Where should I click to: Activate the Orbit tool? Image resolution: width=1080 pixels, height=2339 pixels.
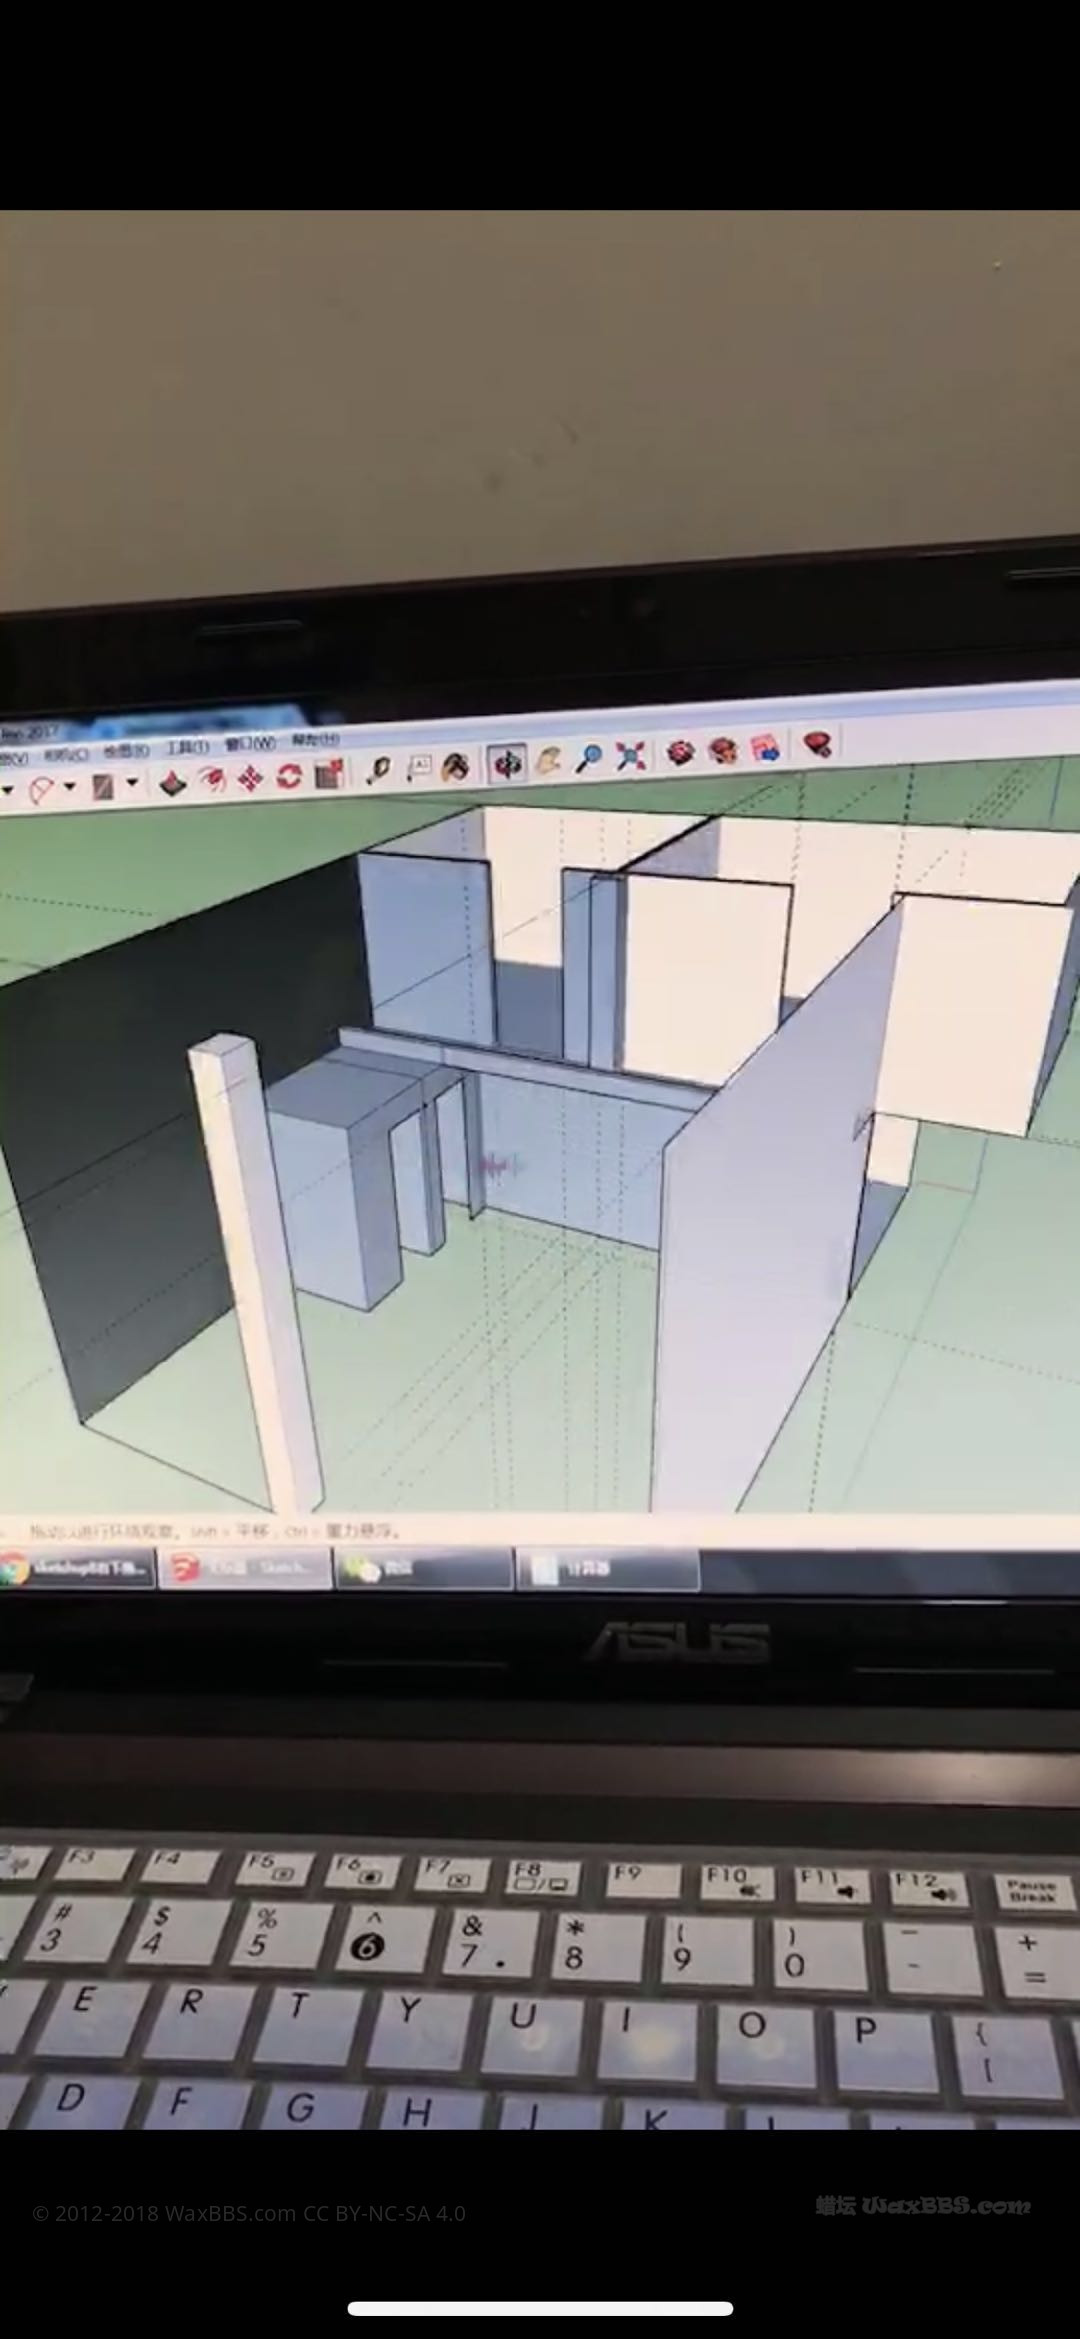tap(507, 764)
